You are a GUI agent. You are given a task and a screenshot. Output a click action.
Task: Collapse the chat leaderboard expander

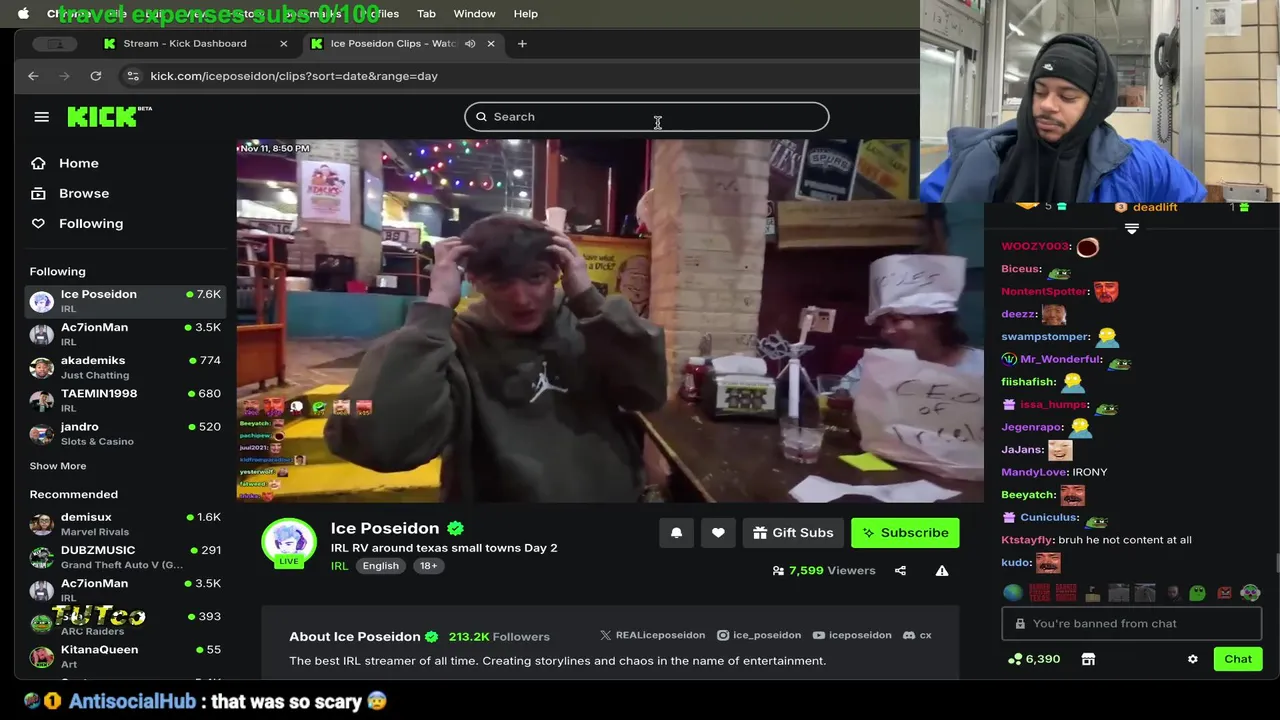(1132, 229)
